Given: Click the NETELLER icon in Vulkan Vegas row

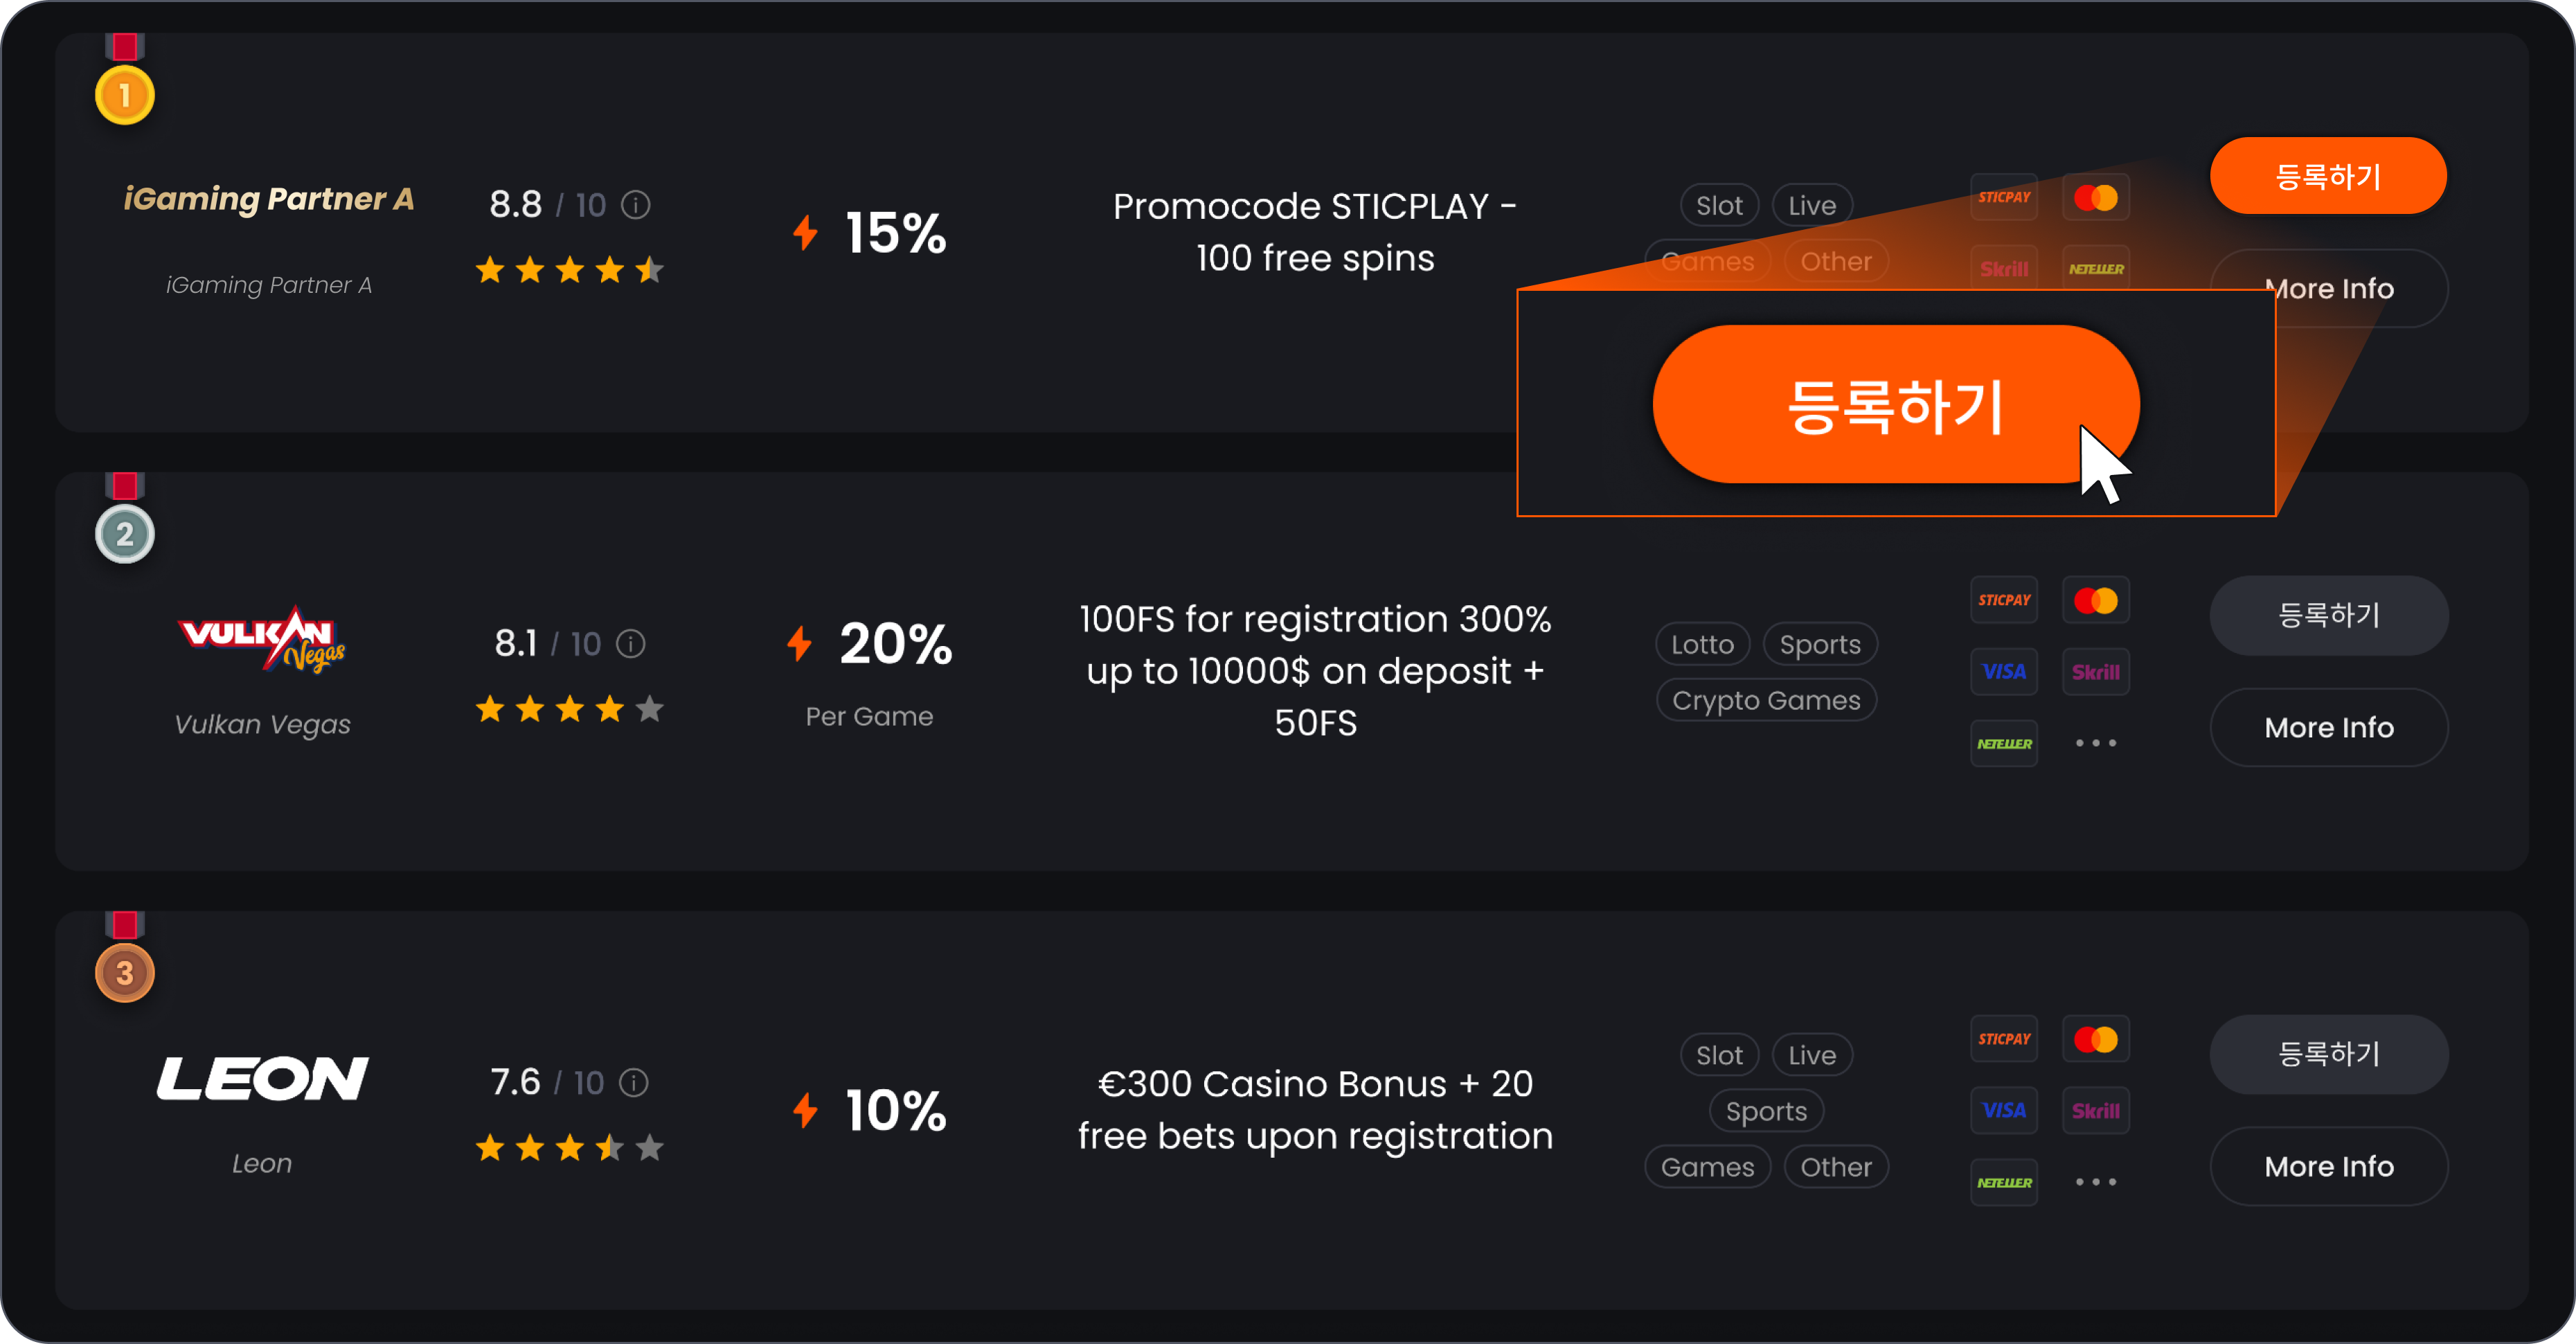Looking at the screenshot, I should pyautogui.click(x=2004, y=743).
